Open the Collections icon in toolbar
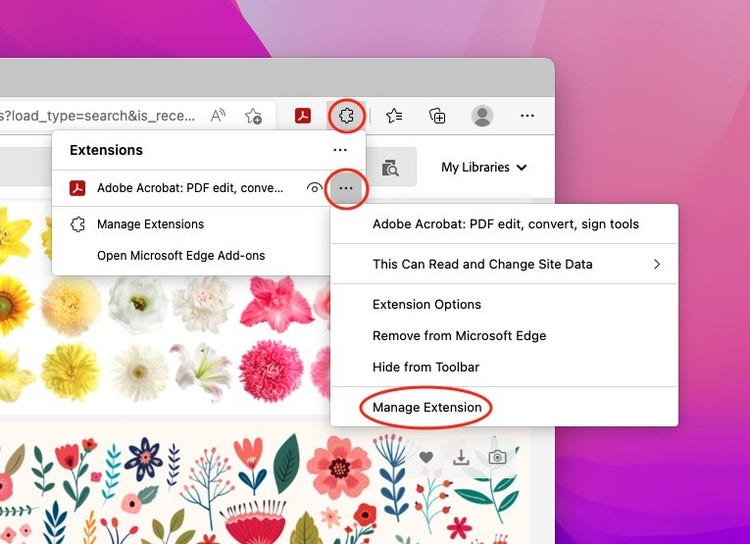Image resolution: width=750 pixels, height=544 pixels. [x=437, y=116]
